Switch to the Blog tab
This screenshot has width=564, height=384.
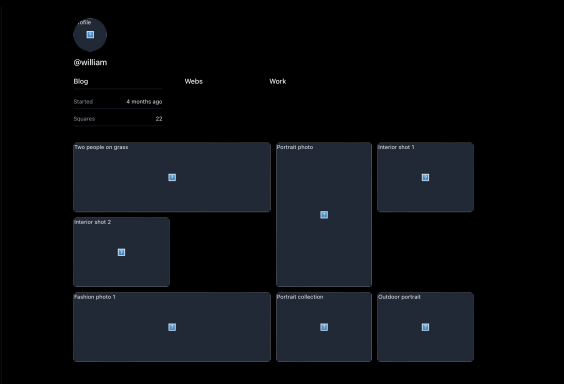81,81
